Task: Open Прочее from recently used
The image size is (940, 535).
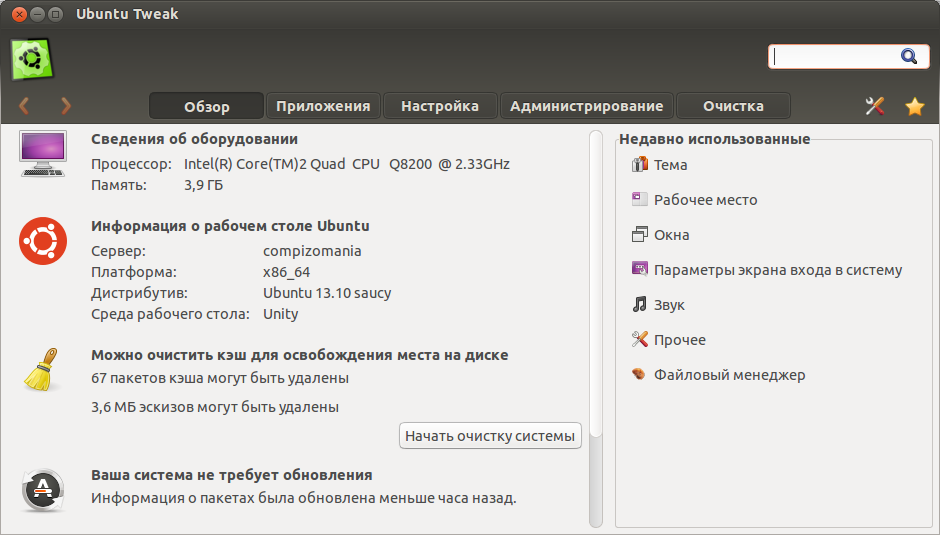Action: (x=680, y=339)
